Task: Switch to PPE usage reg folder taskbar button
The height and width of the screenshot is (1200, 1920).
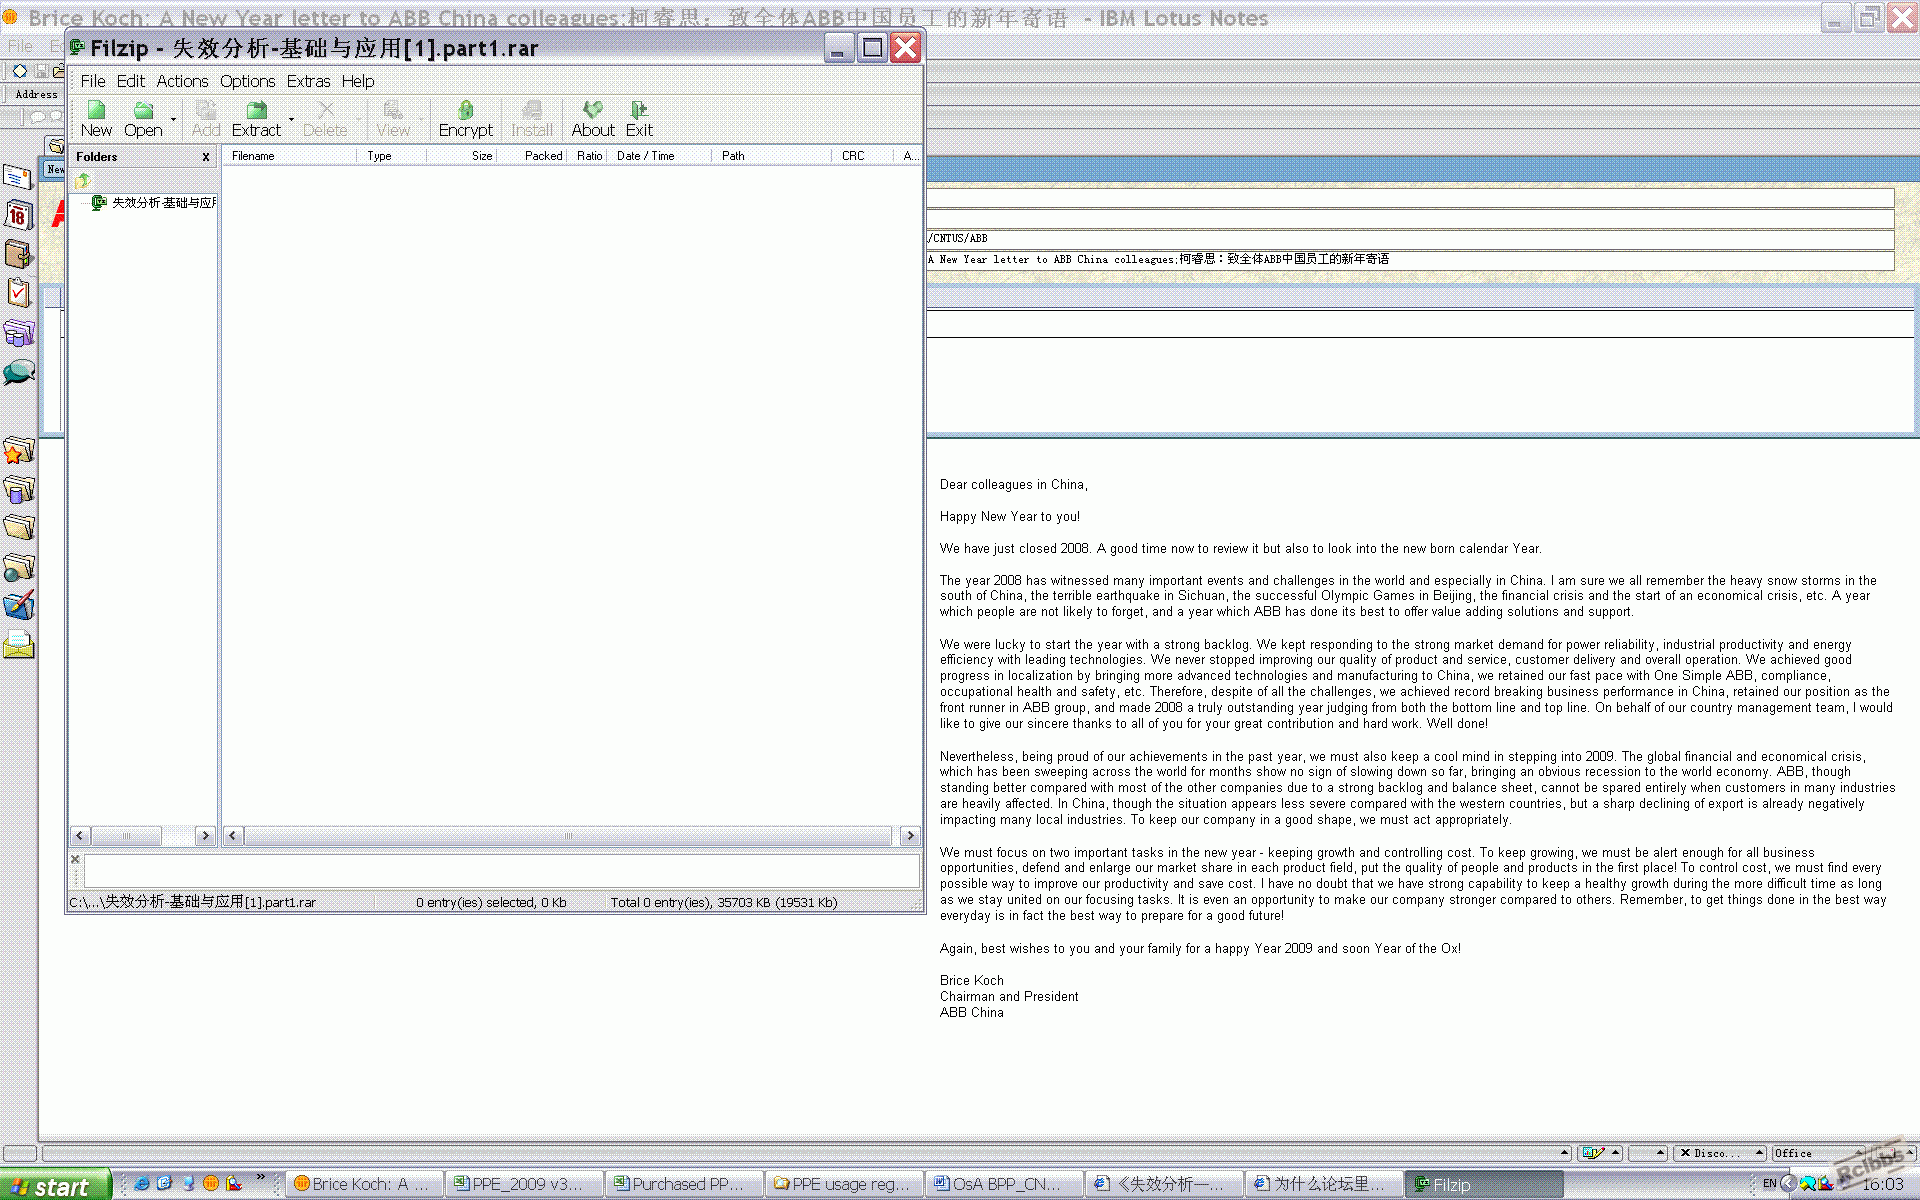Action: (x=845, y=1185)
